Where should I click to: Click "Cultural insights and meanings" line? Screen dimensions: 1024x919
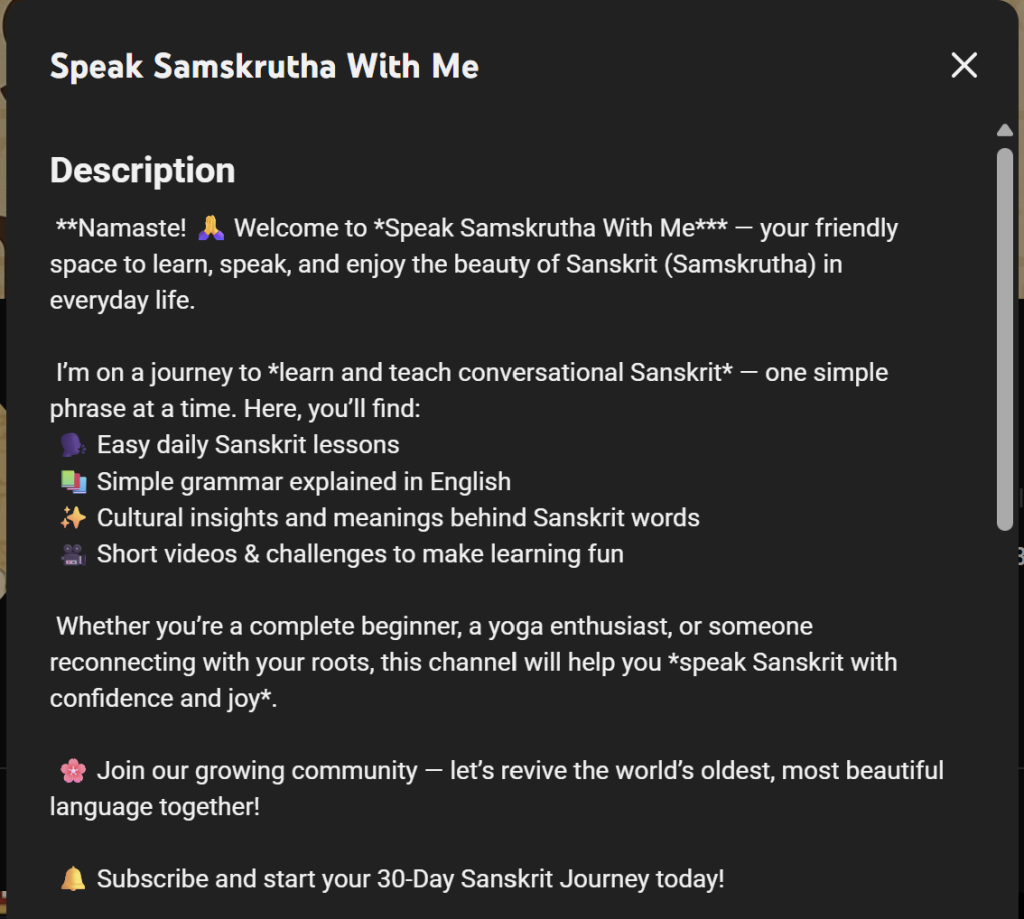point(398,518)
